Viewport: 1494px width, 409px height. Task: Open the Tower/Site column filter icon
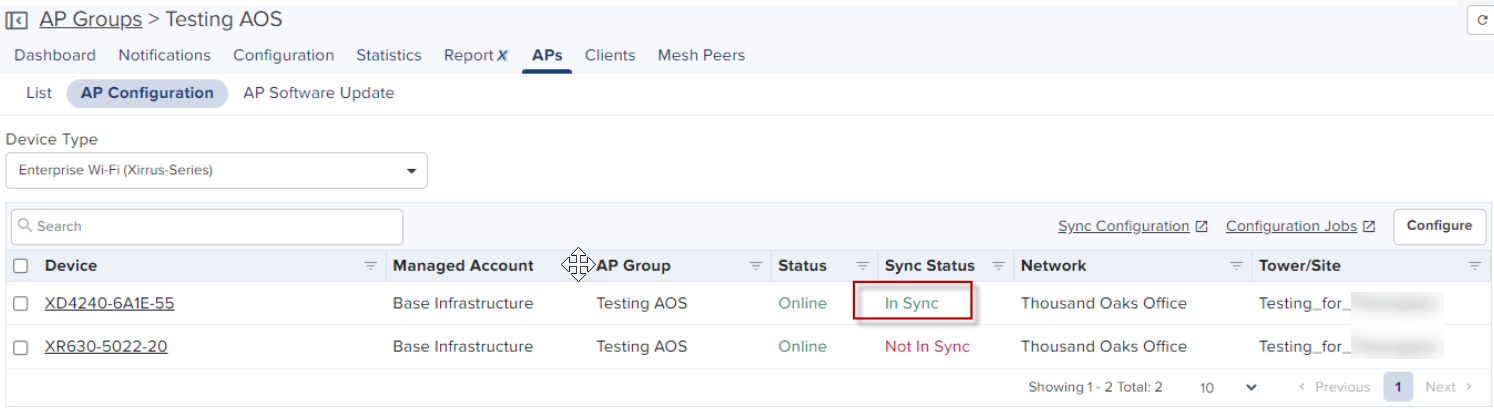coord(1474,266)
